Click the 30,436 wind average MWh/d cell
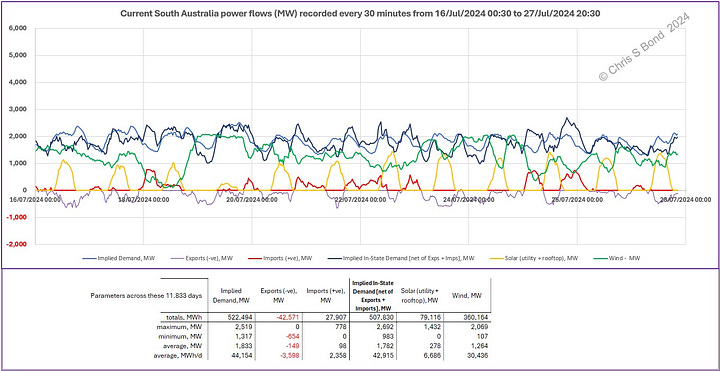Screen dimensions: 720x371 click(x=477, y=356)
